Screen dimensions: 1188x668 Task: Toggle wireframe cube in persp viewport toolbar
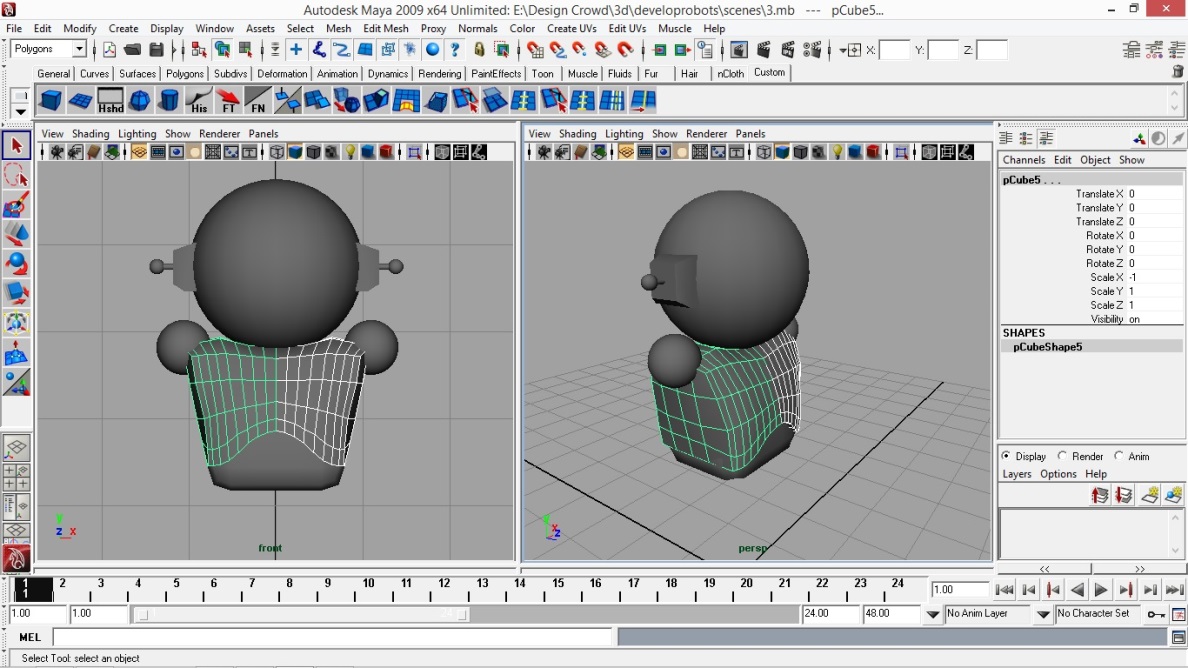(764, 152)
